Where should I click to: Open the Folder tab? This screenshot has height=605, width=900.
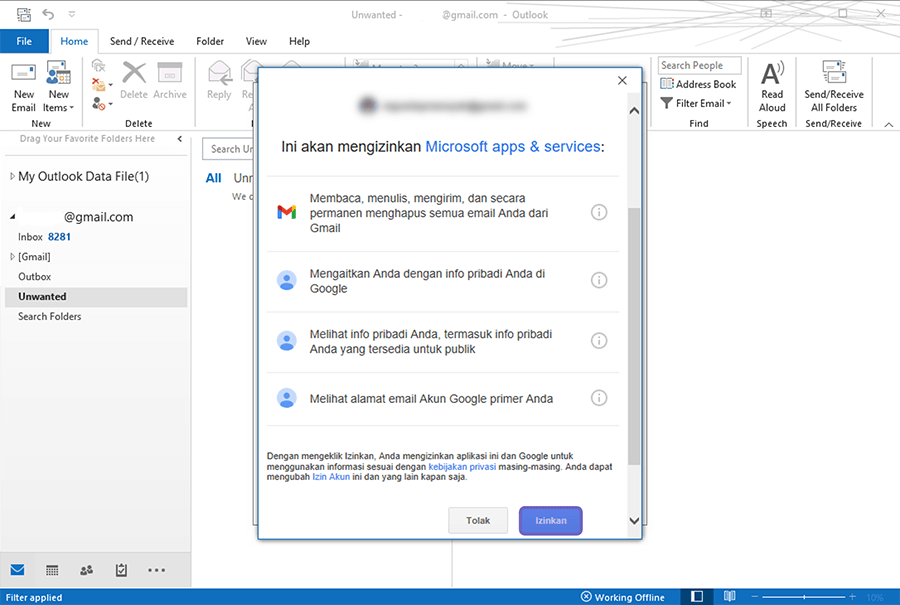point(210,41)
